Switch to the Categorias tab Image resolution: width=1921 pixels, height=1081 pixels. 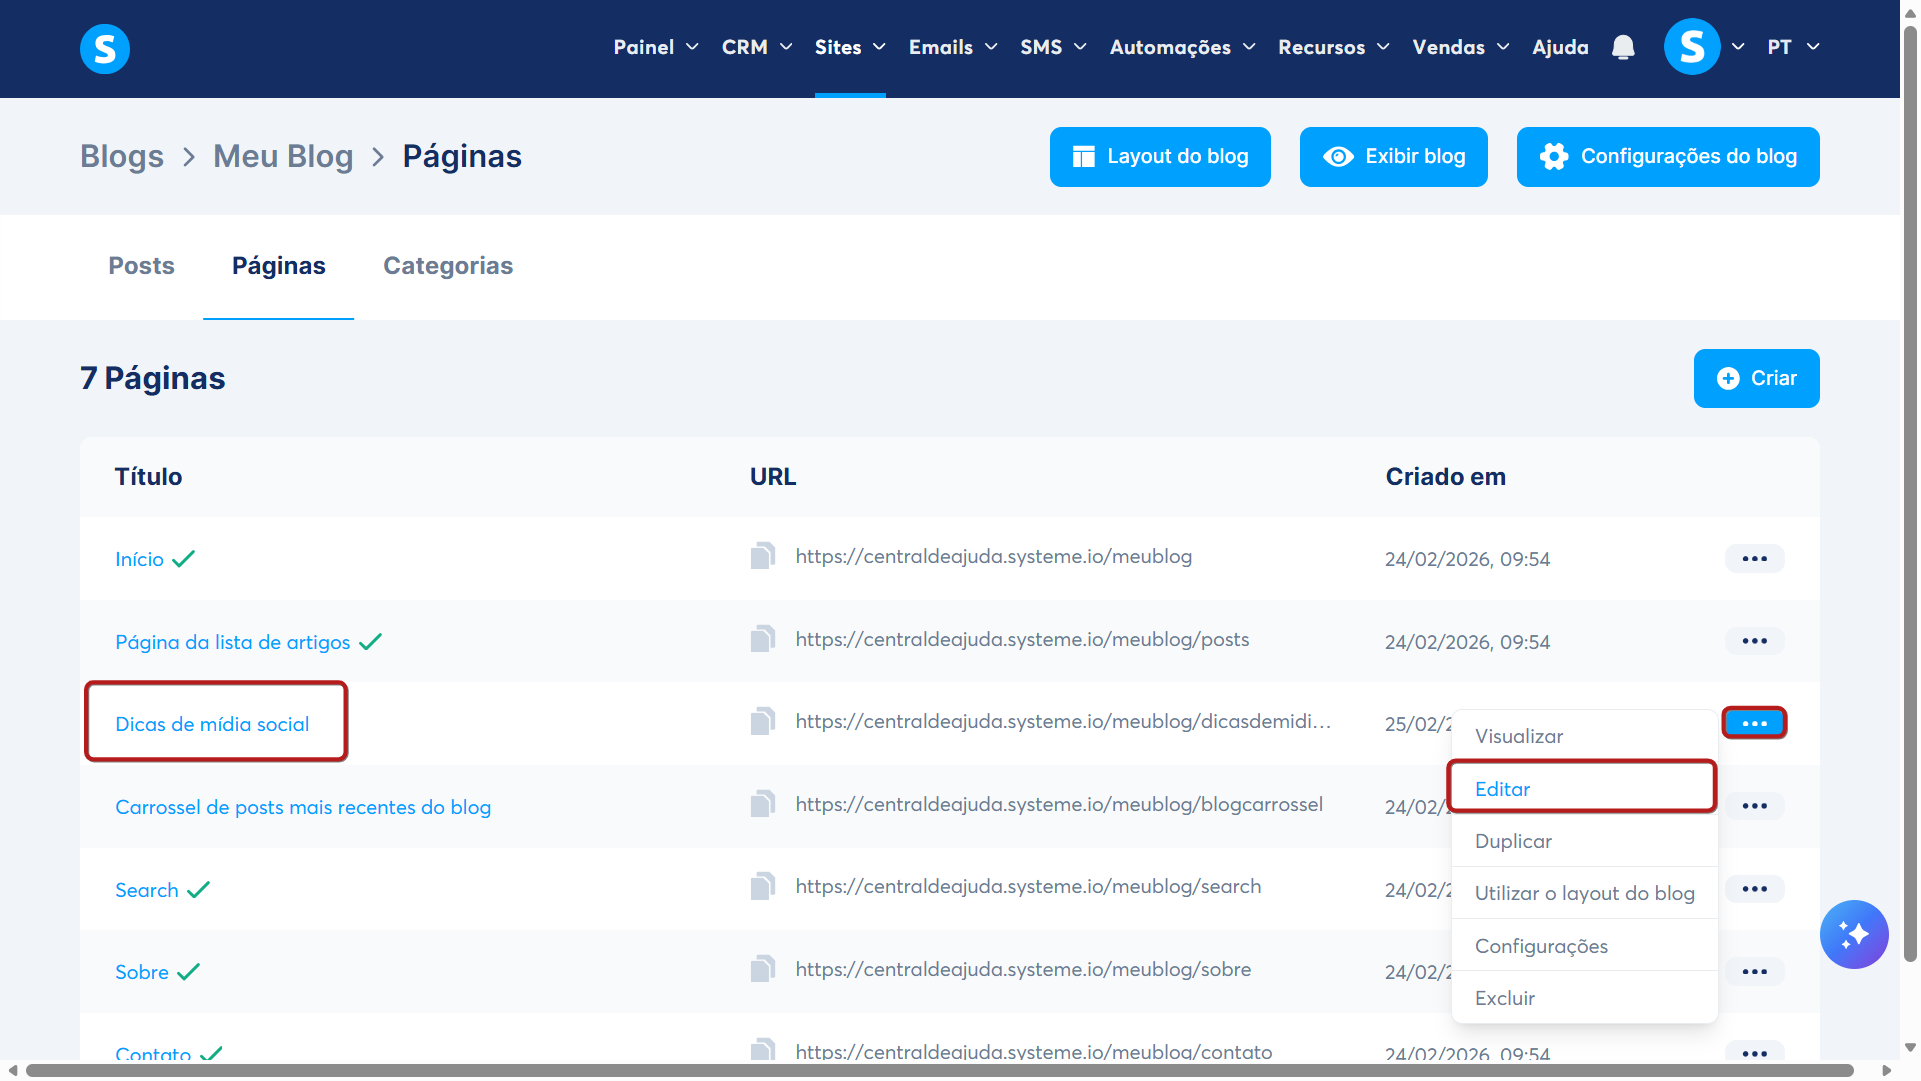coord(447,266)
